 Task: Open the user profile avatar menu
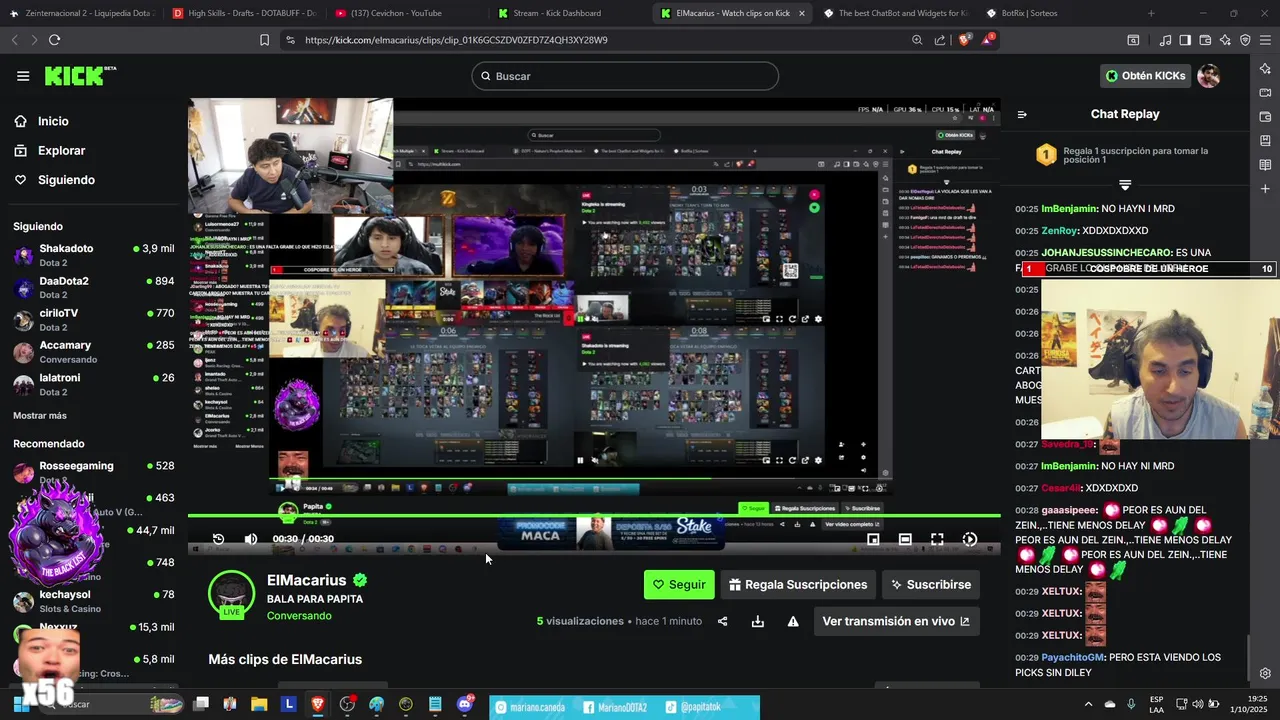coord(1209,76)
